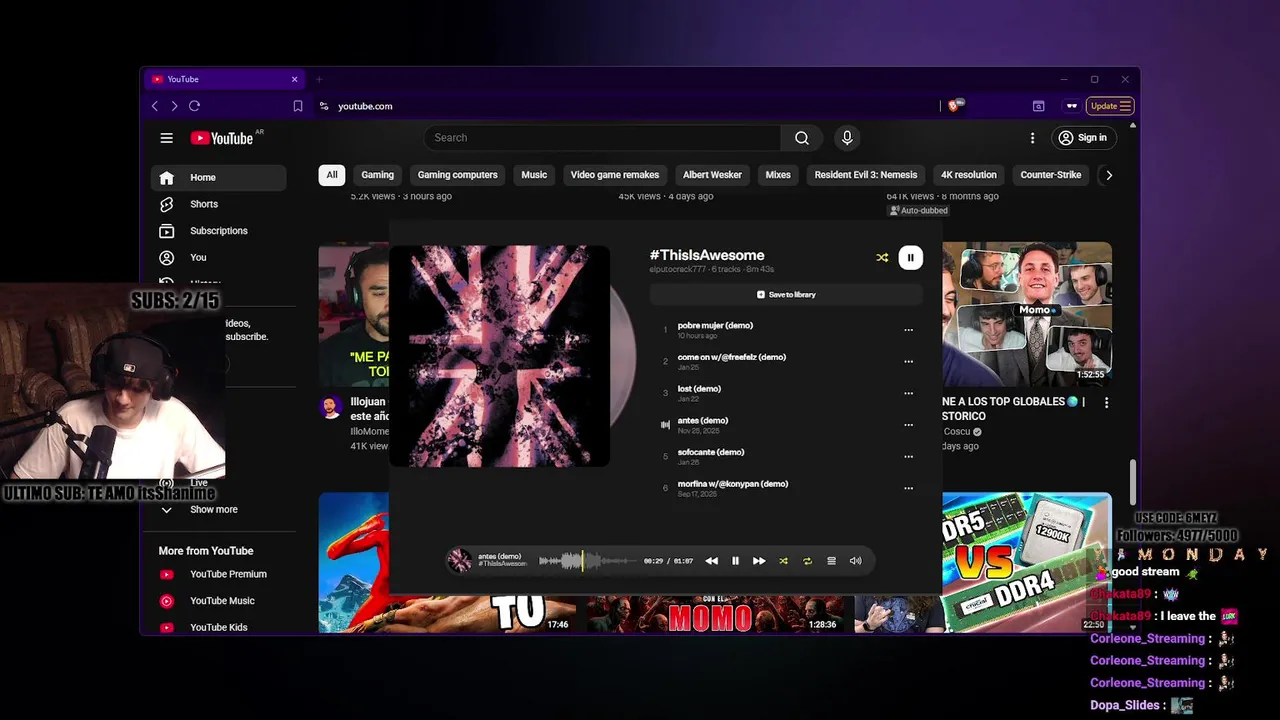Screen dimensions: 1280x720
Task: Toggle shuffle next to #ThisIsAwesome title
Action: coord(882,258)
